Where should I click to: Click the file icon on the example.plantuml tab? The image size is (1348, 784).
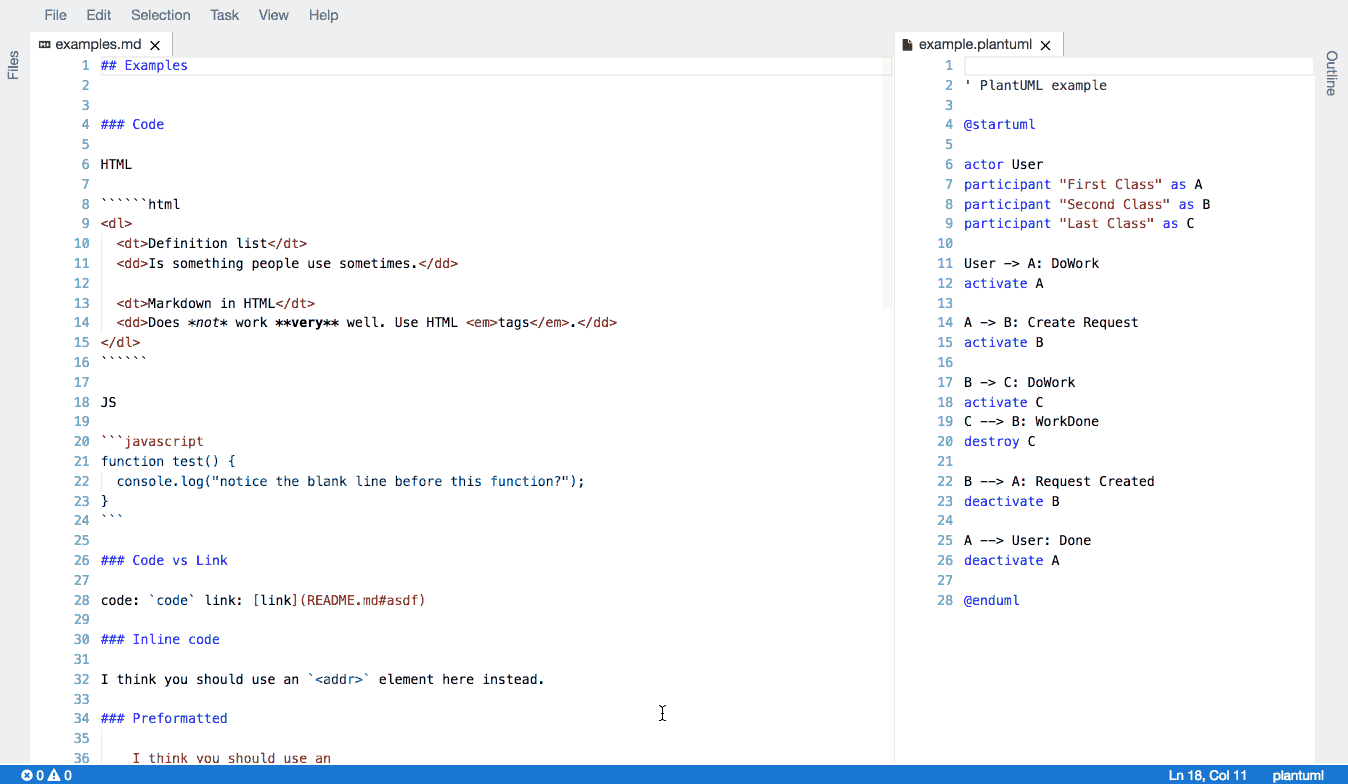pos(907,45)
